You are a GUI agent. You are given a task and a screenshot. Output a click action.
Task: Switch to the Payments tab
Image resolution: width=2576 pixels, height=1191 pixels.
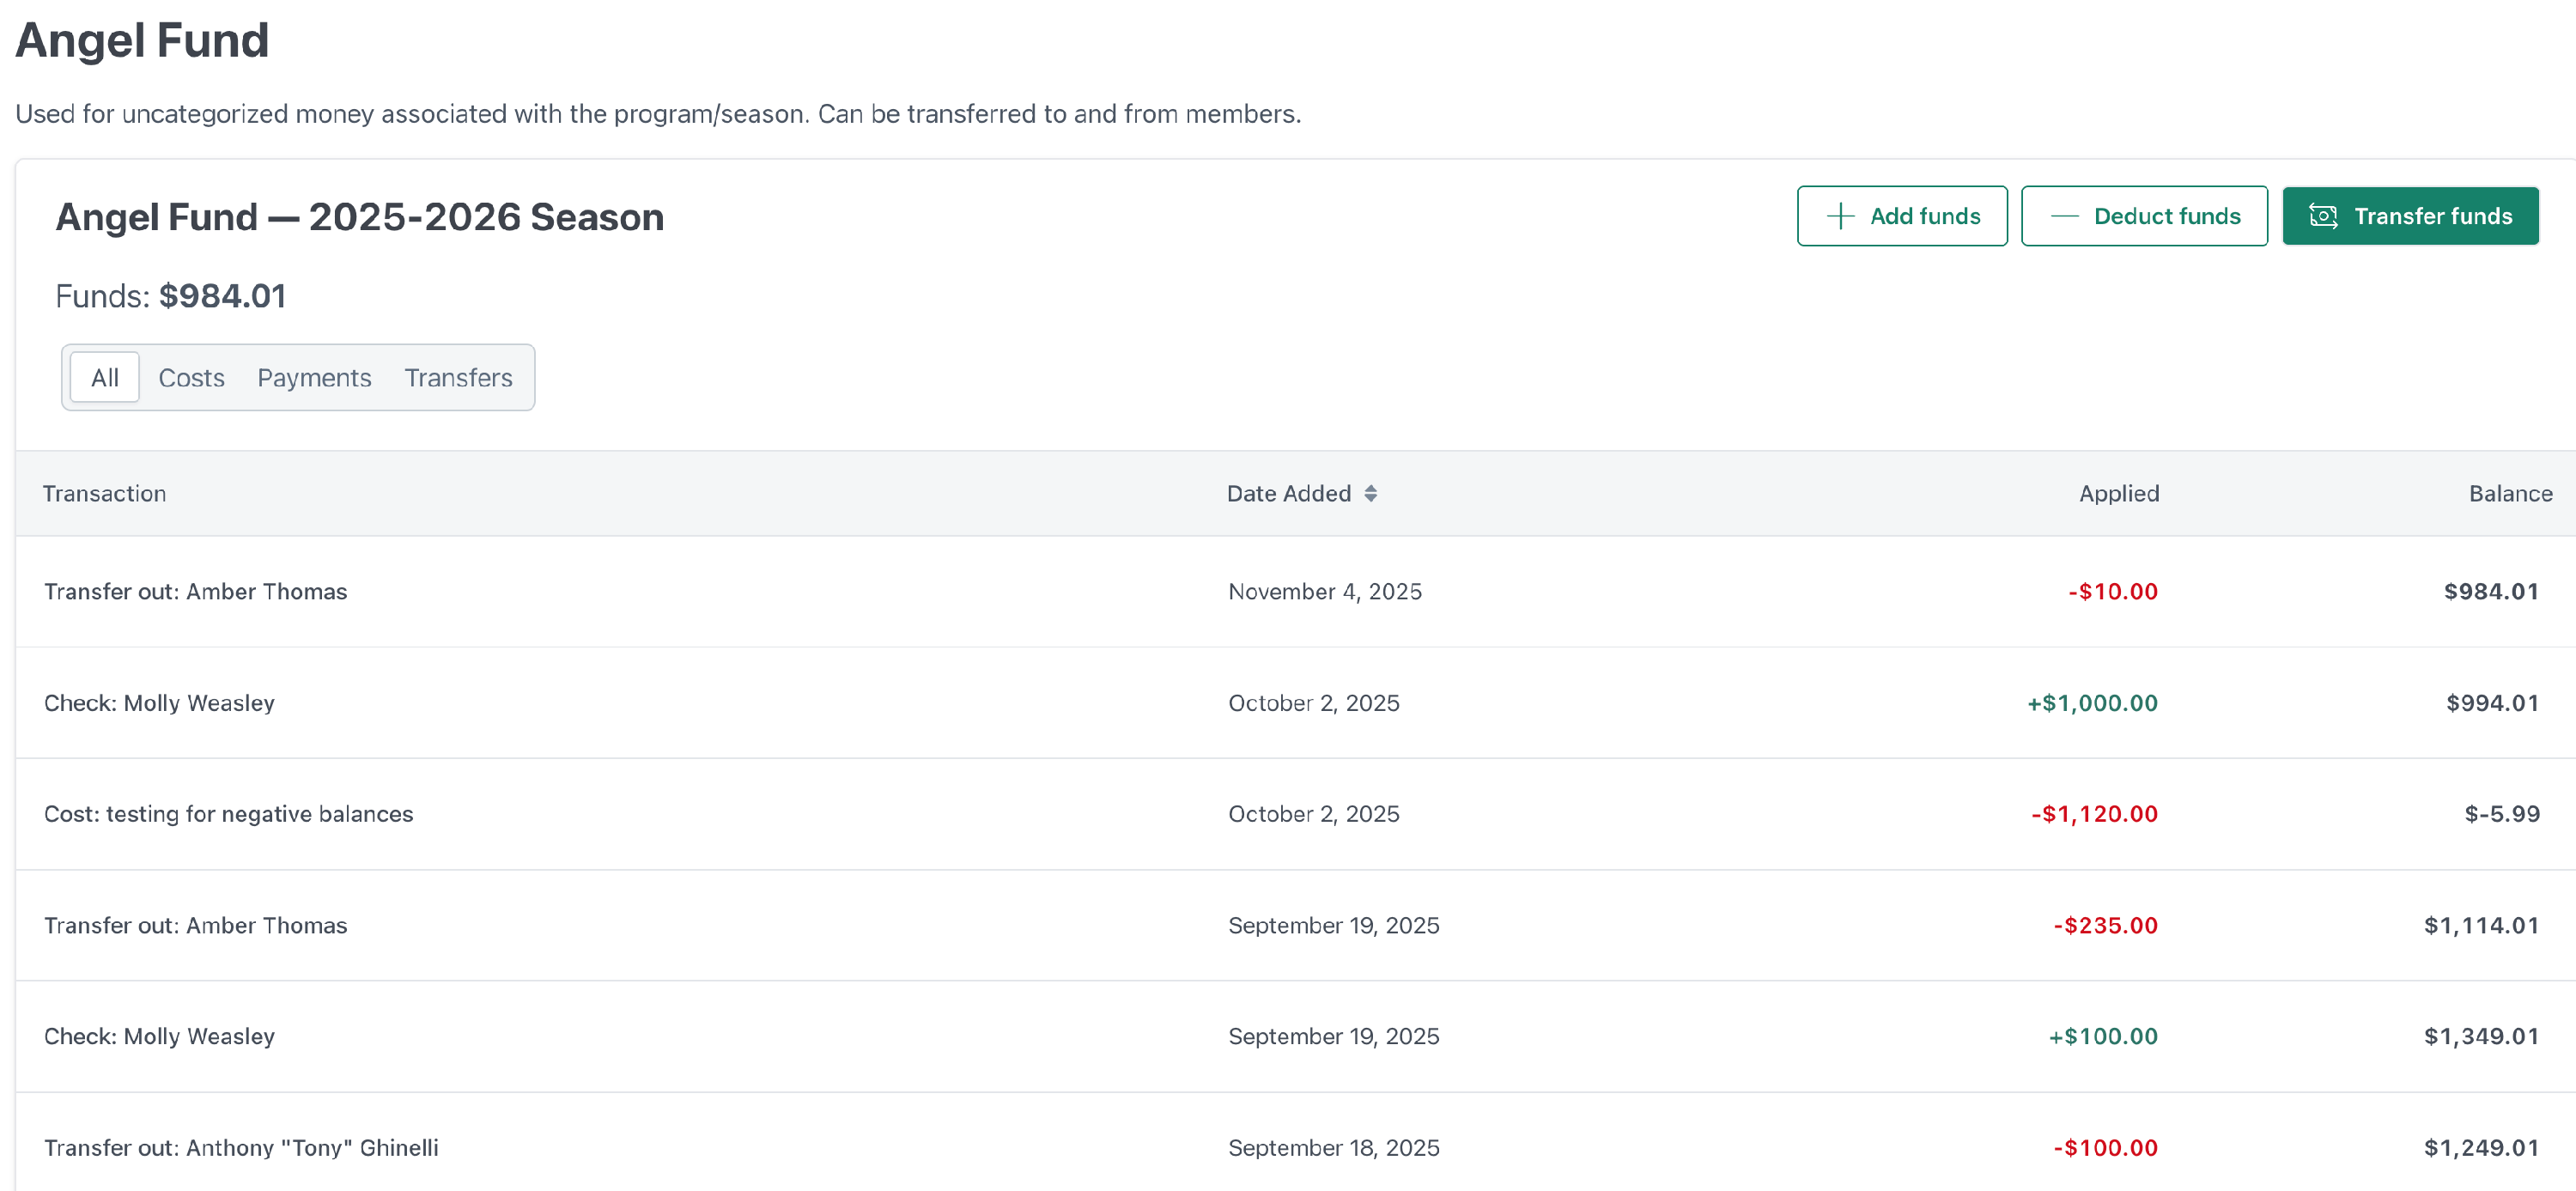point(314,377)
